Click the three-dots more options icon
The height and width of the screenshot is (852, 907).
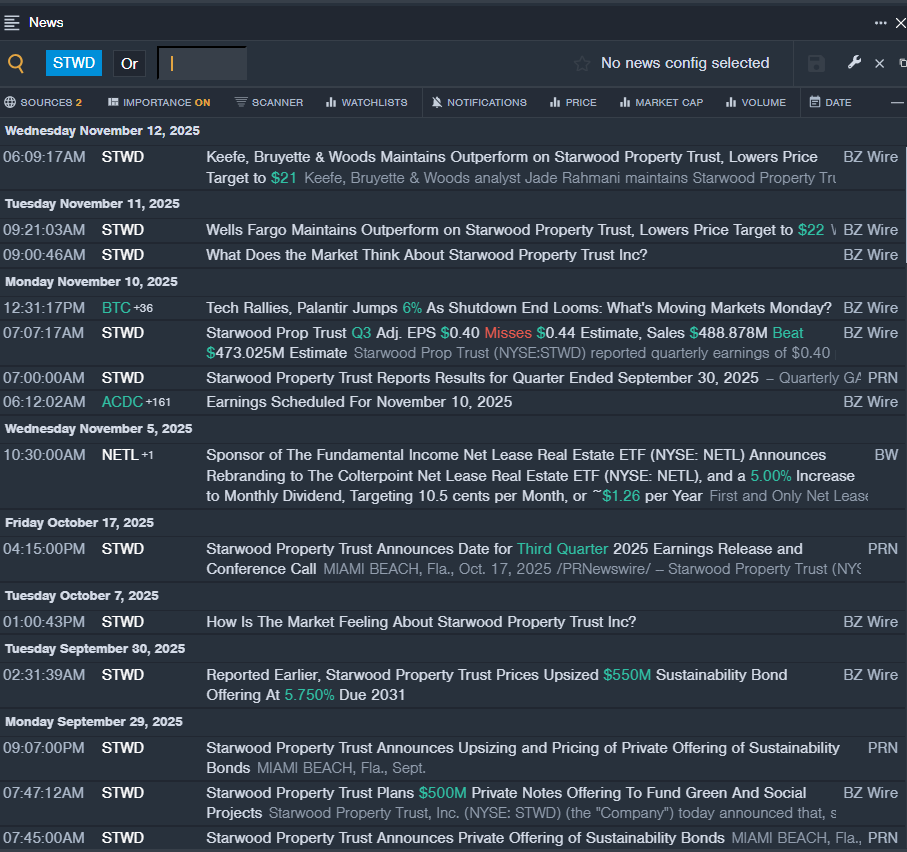(x=880, y=23)
